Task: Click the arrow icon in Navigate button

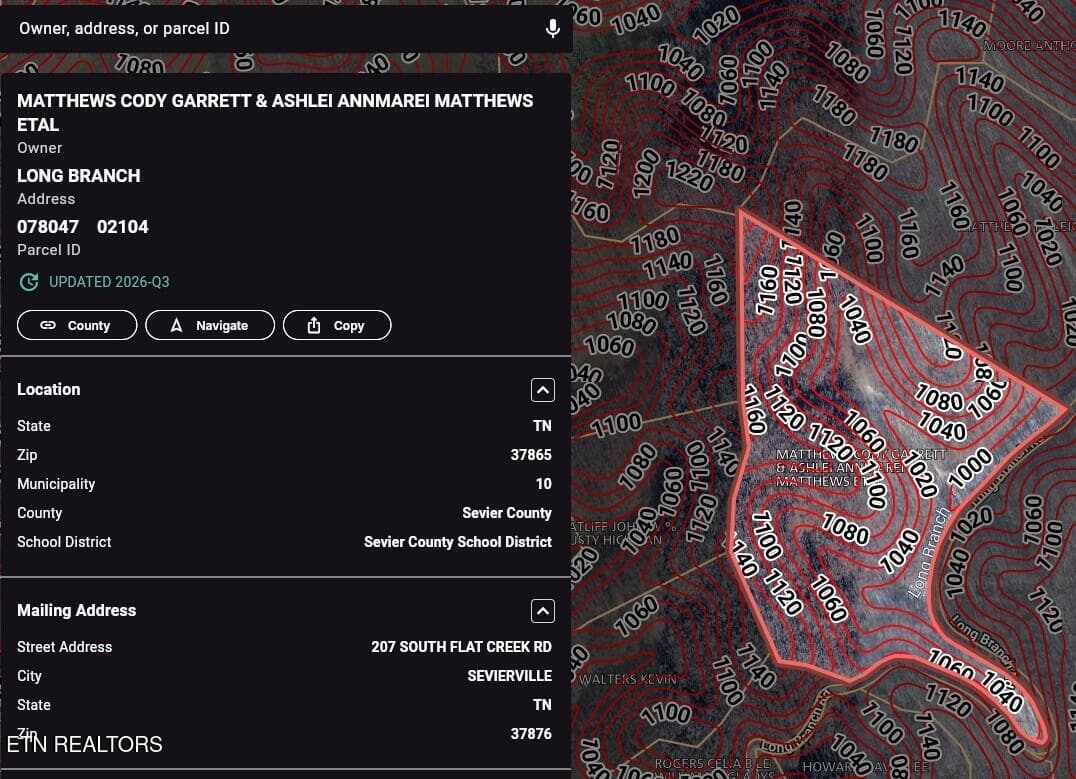Action: 176,325
